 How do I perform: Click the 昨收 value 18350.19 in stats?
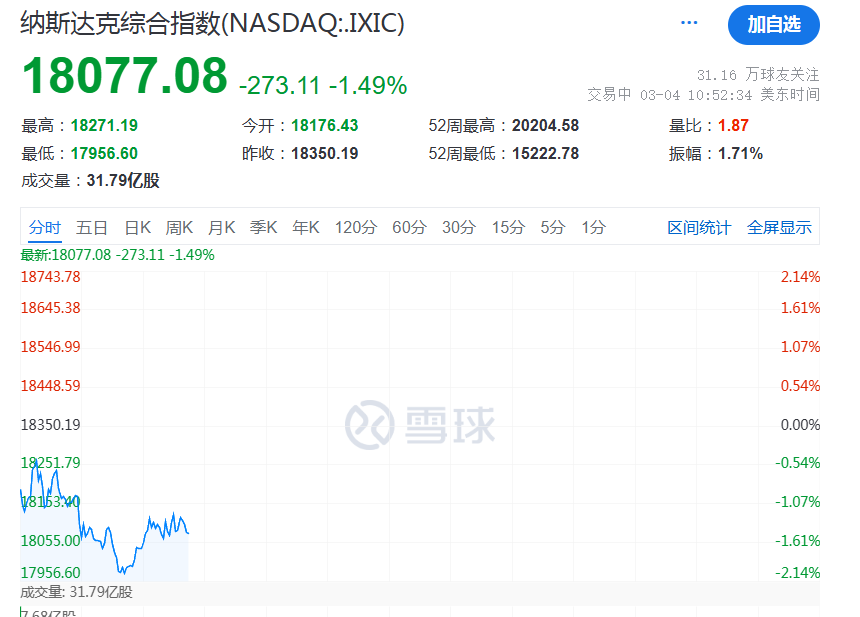325,154
